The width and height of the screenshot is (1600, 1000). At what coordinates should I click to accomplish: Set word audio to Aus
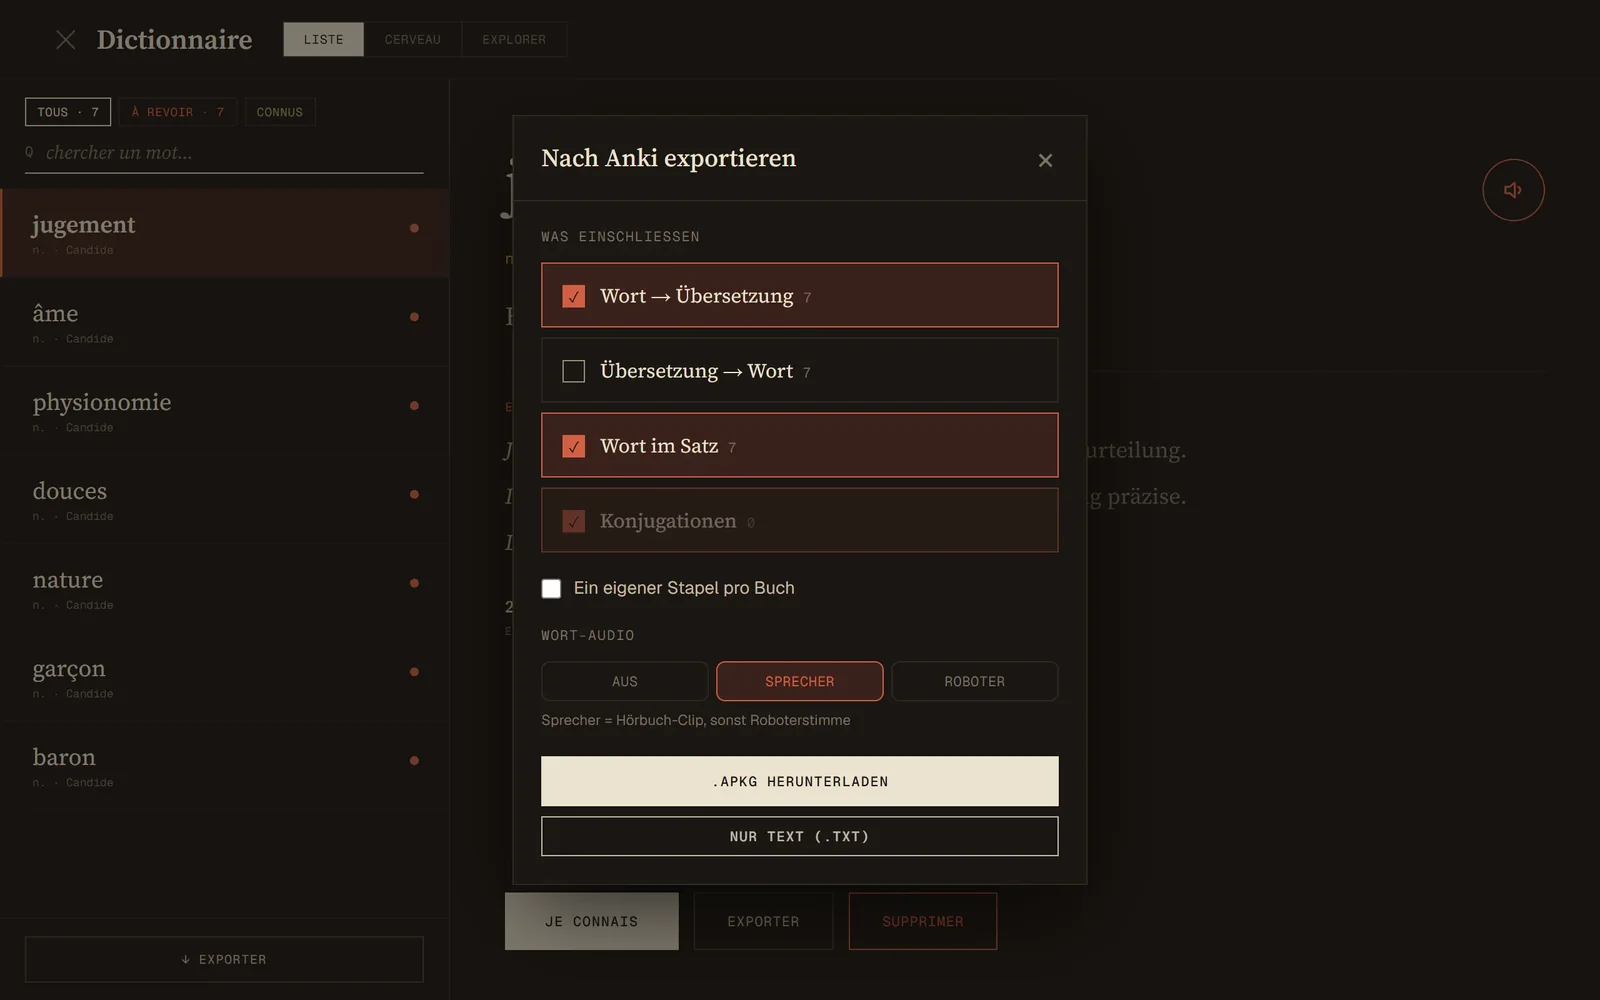point(625,681)
